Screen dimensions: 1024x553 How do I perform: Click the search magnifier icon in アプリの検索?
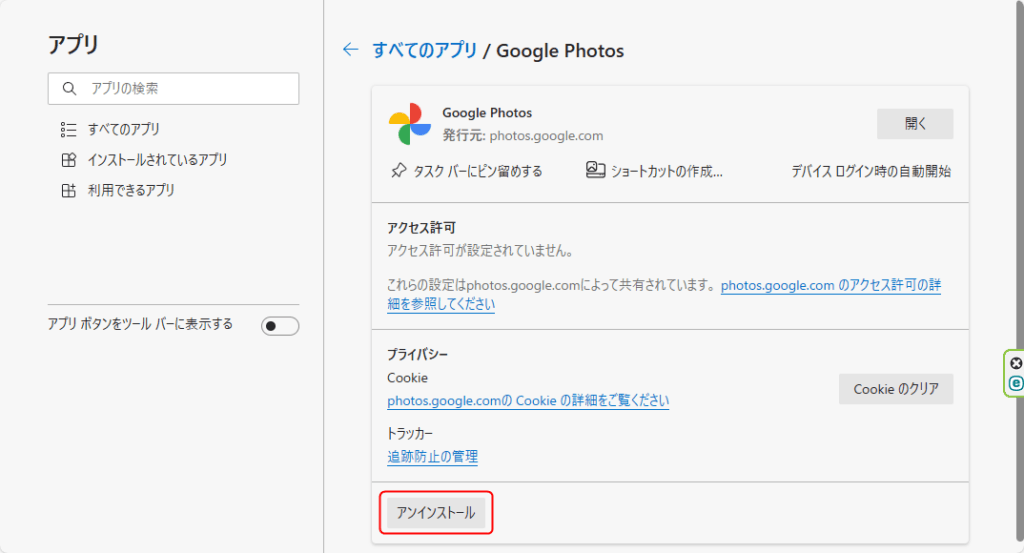(x=69, y=88)
